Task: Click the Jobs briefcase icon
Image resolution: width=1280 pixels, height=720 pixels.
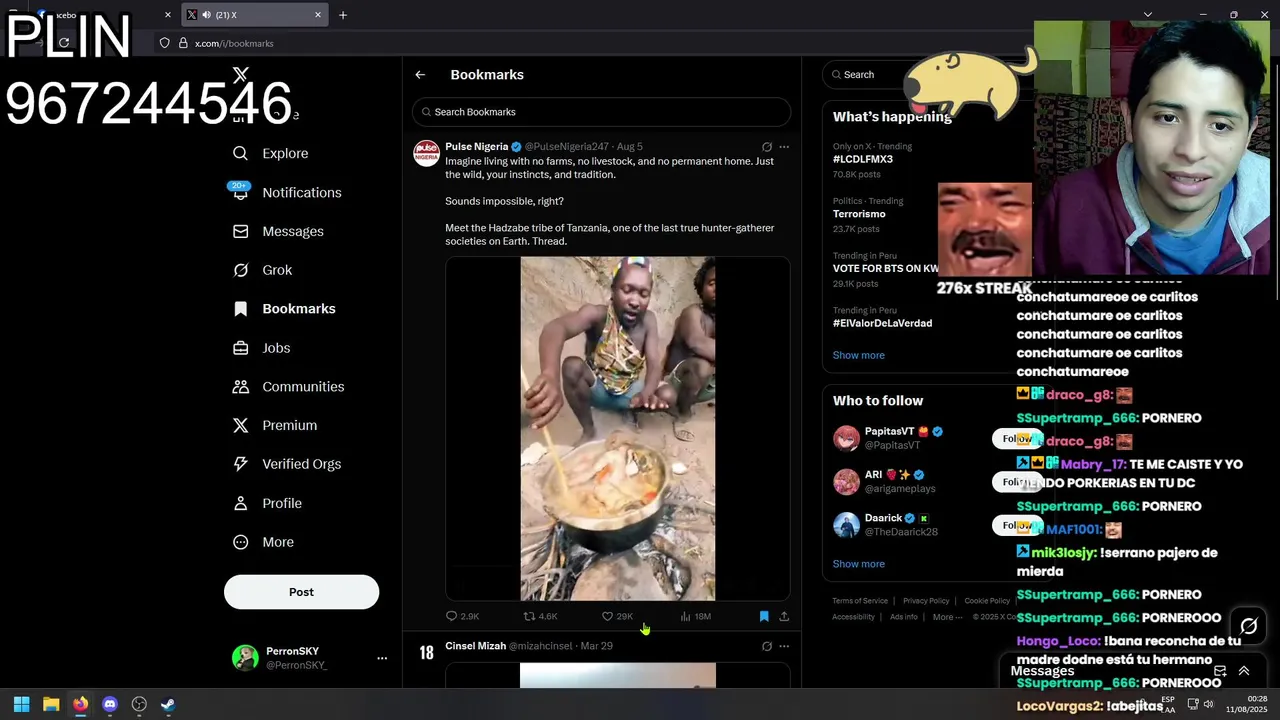Action: (x=240, y=348)
